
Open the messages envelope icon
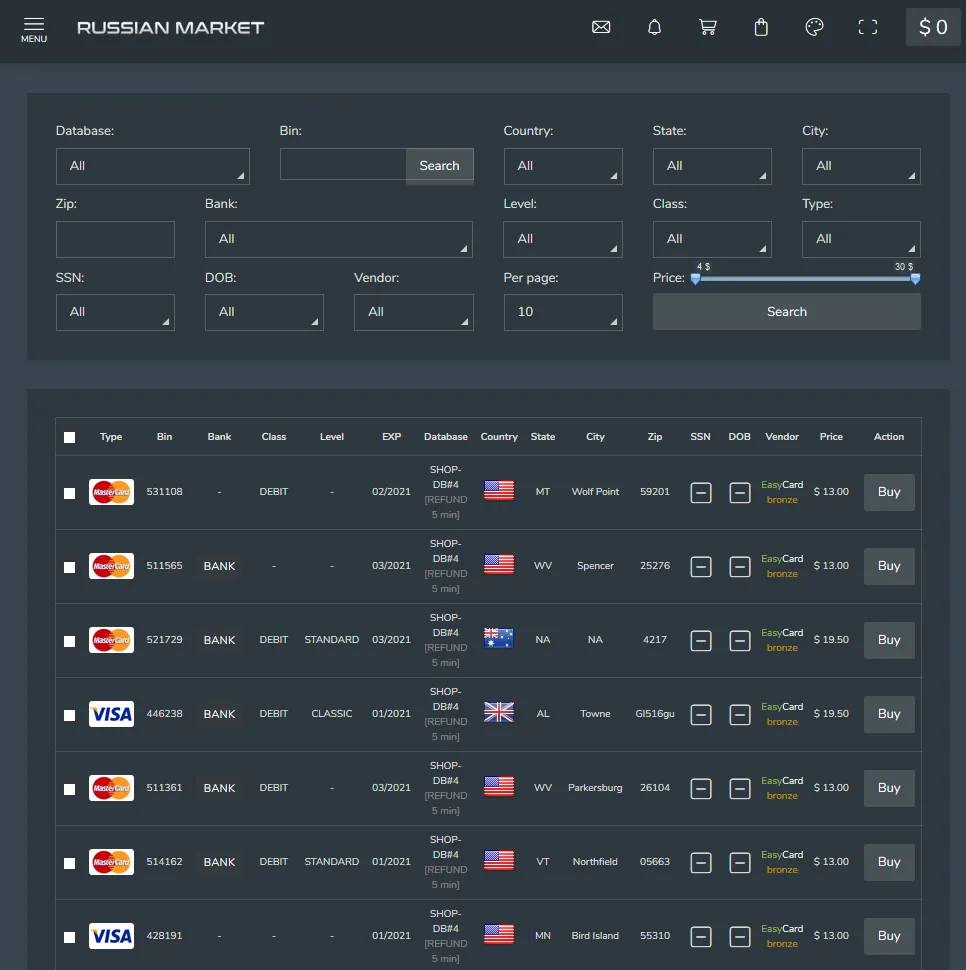pyautogui.click(x=601, y=27)
